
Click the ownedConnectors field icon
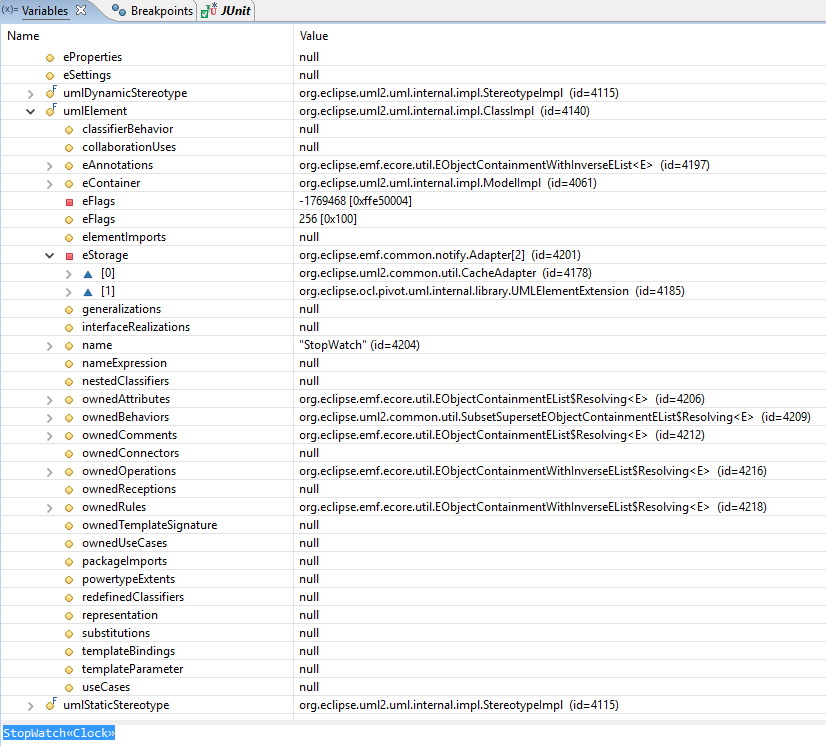click(x=69, y=454)
